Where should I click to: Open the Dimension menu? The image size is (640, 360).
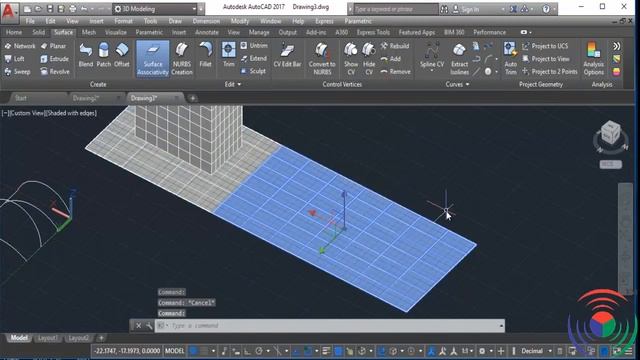tap(206, 21)
